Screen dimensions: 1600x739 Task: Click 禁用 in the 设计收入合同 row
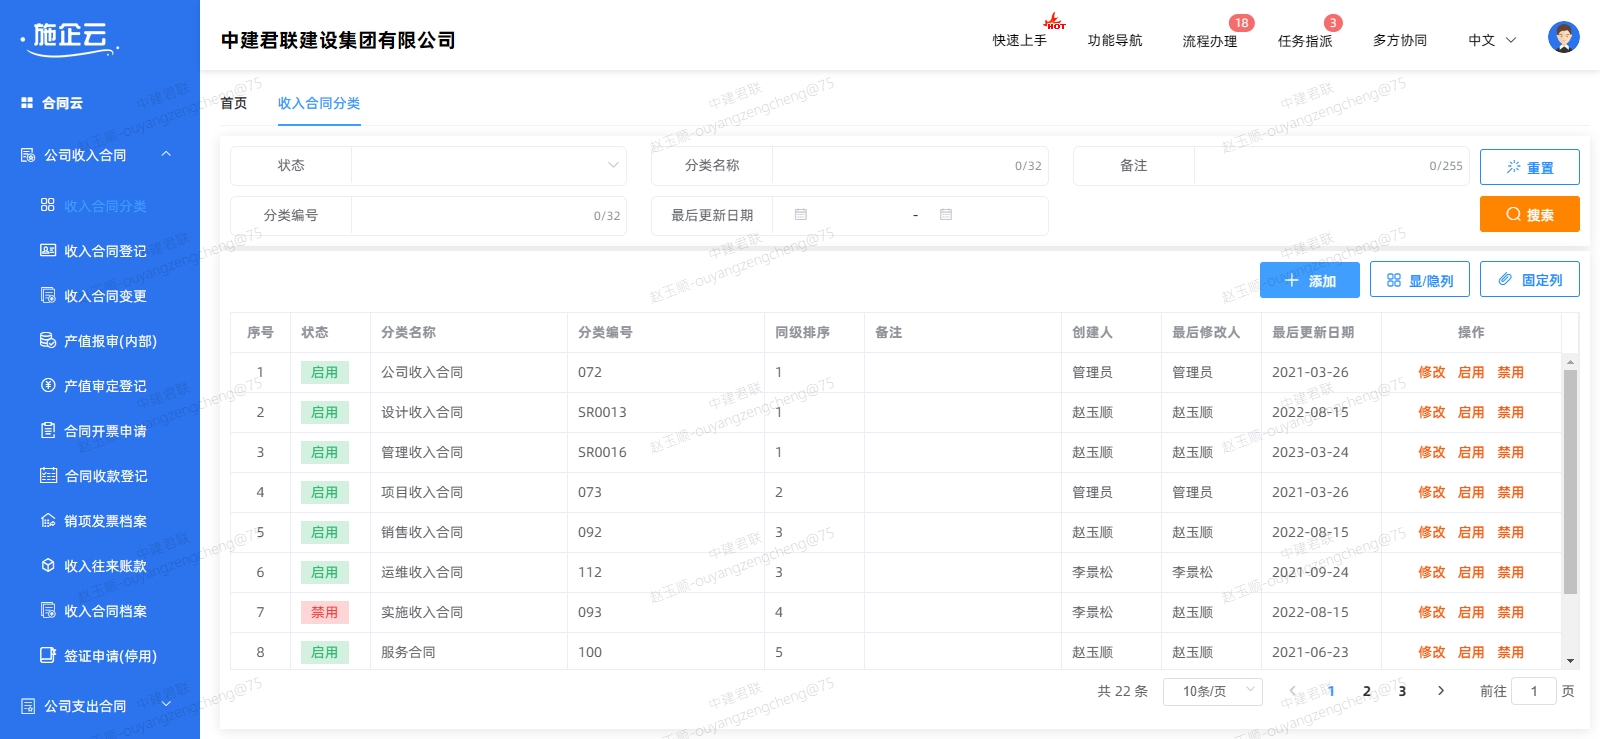(1510, 412)
